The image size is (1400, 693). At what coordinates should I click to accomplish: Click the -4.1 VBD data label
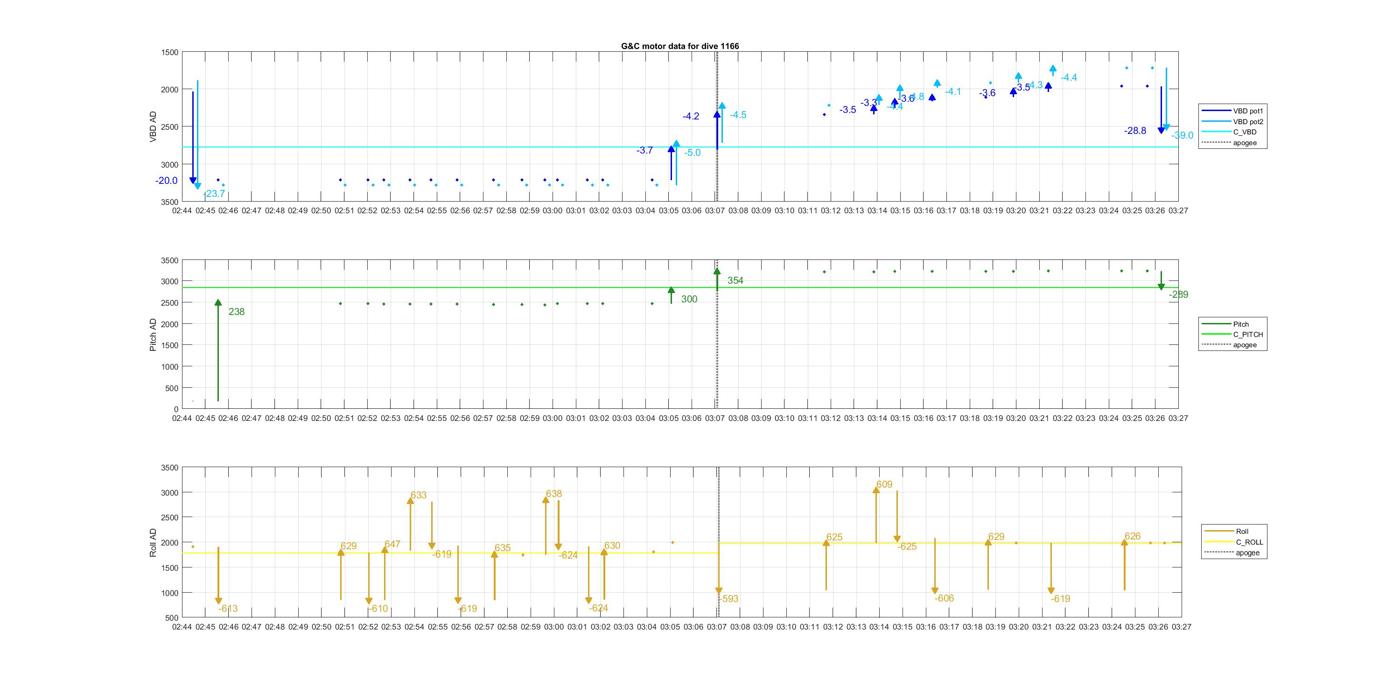(952, 92)
